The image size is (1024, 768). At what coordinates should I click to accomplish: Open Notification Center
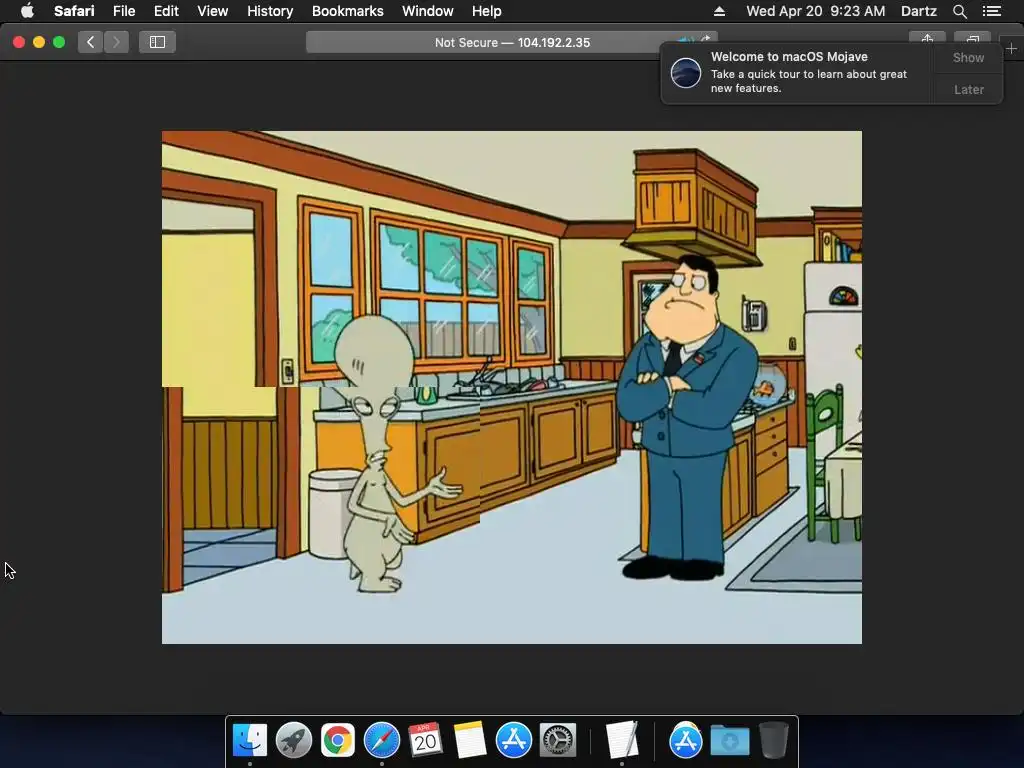(992, 11)
